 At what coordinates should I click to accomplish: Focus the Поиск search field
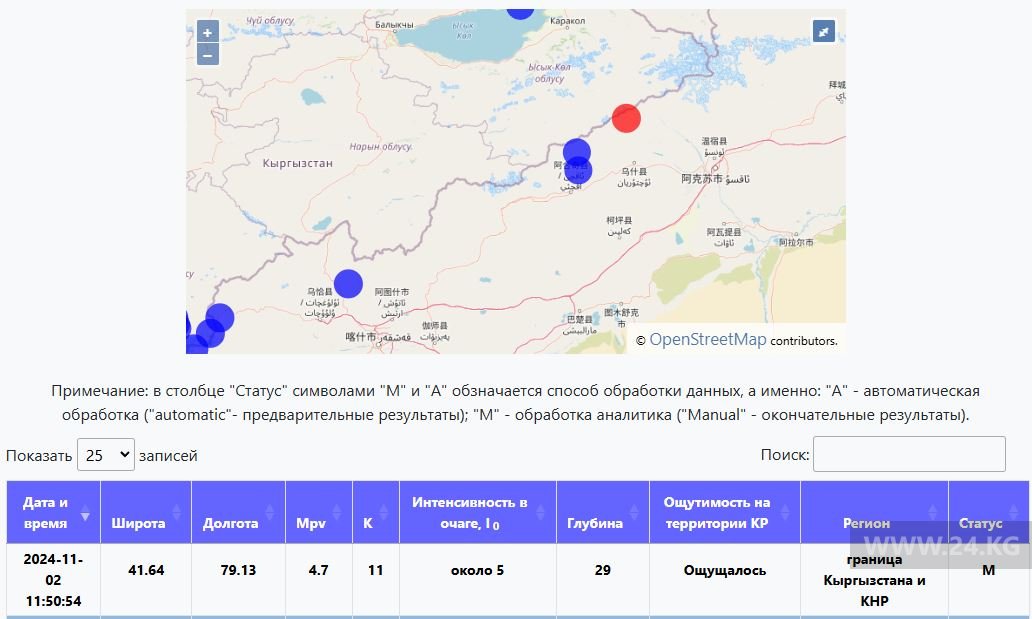click(909, 454)
